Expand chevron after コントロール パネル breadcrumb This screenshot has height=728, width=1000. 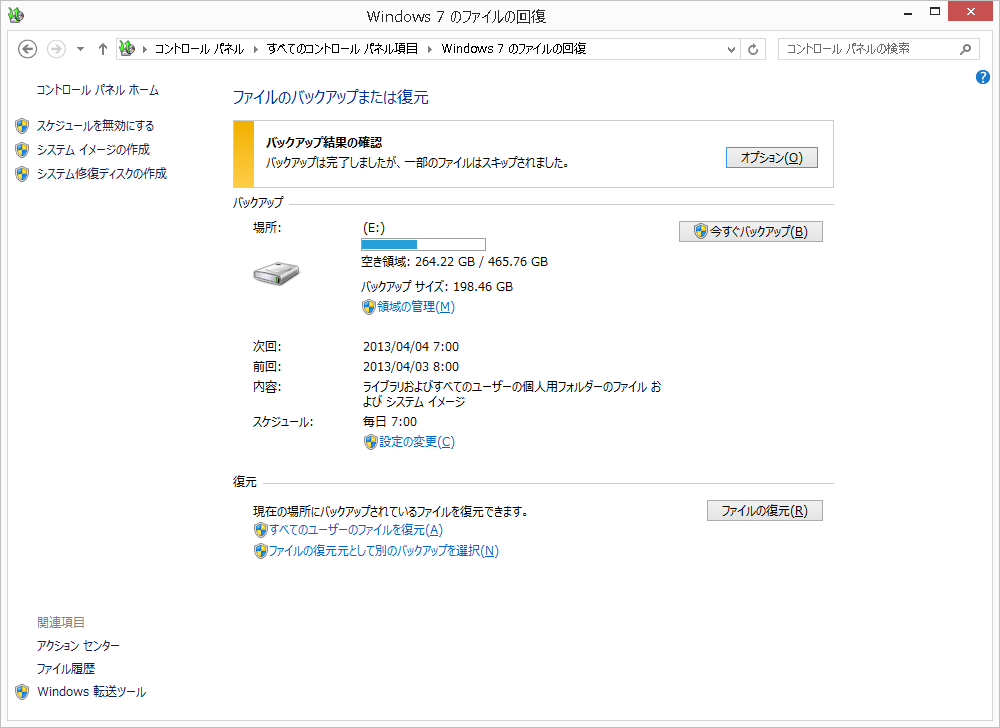click(x=257, y=49)
